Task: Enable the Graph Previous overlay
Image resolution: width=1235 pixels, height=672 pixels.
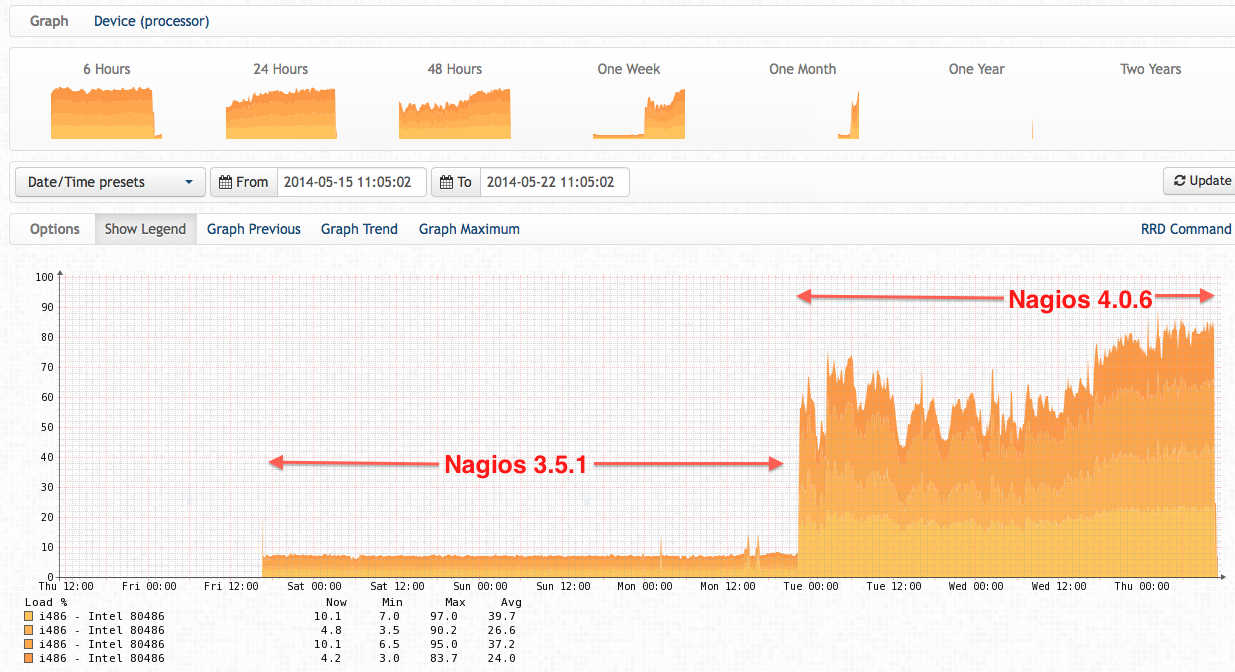Action: click(x=254, y=229)
